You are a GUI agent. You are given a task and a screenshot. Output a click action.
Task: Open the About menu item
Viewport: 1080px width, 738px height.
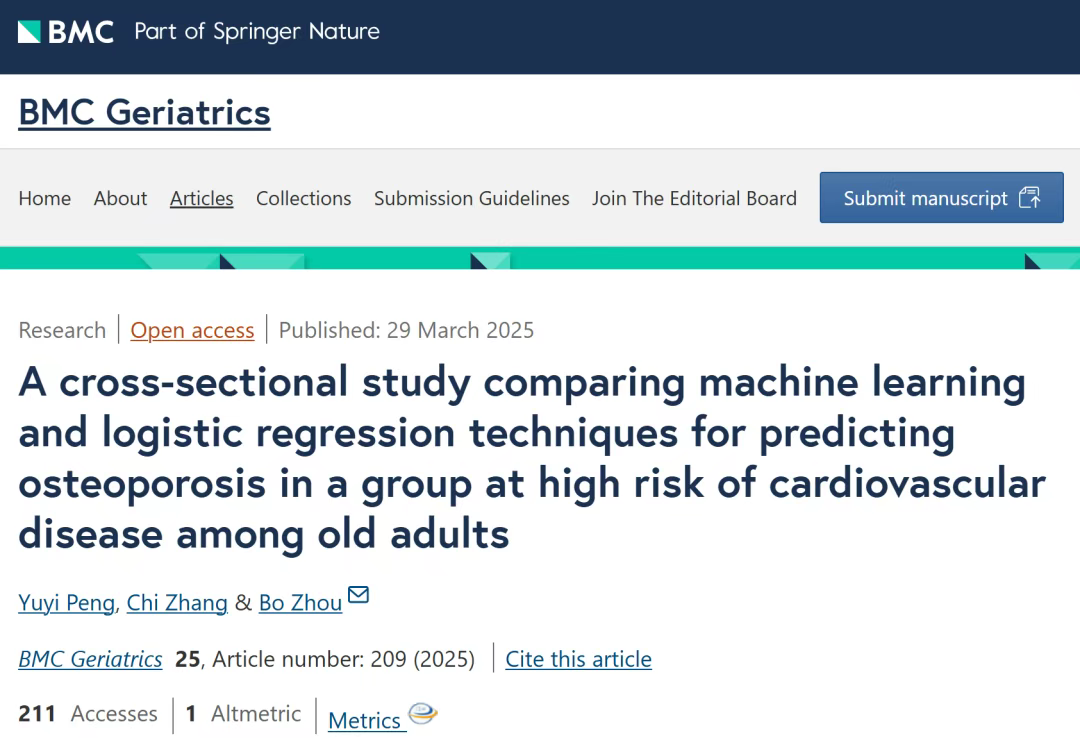tap(121, 198)
